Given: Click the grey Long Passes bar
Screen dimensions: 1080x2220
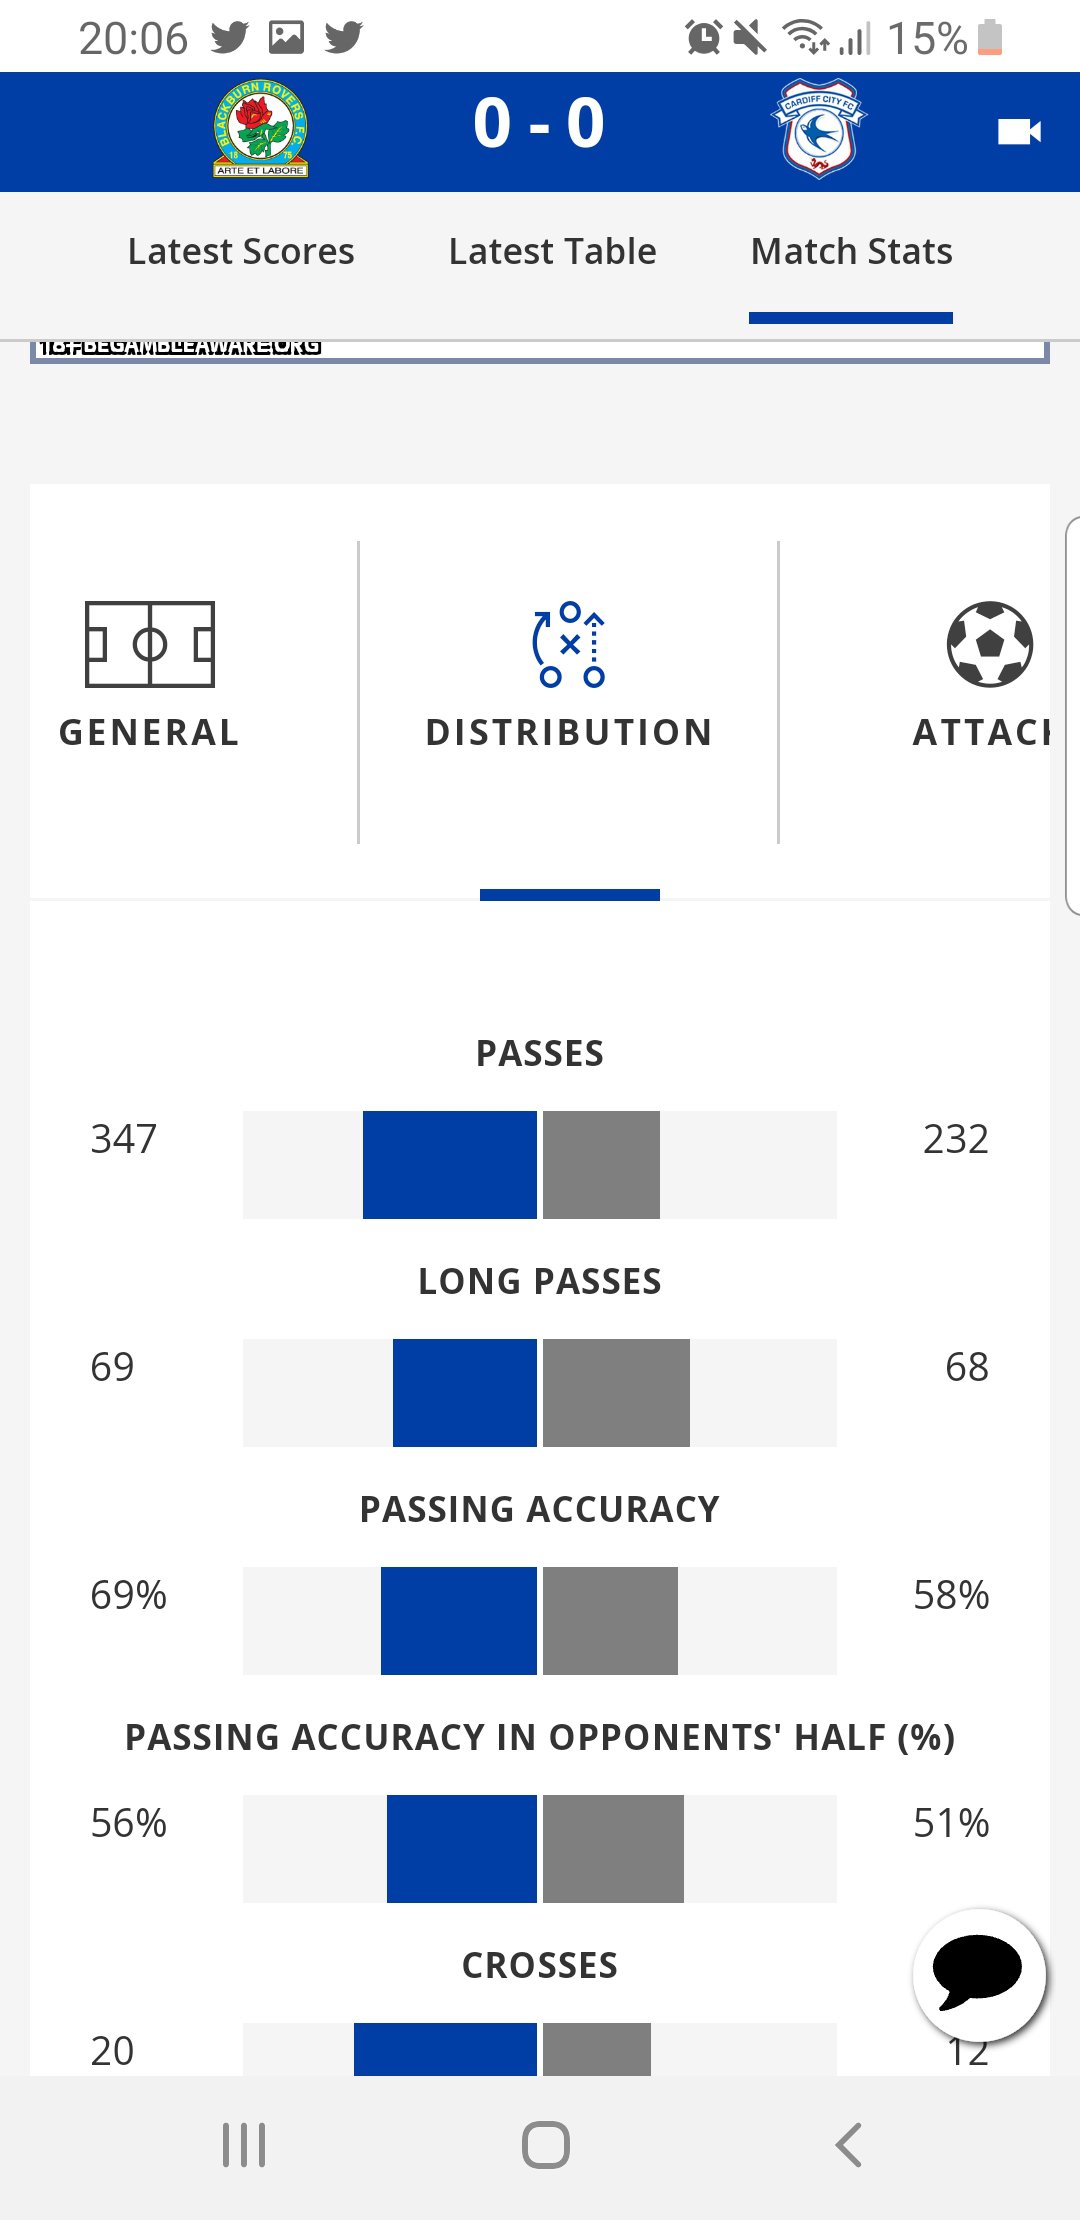Looking at the screenshot, I should pyautogui.click(x=616, y=1393).
